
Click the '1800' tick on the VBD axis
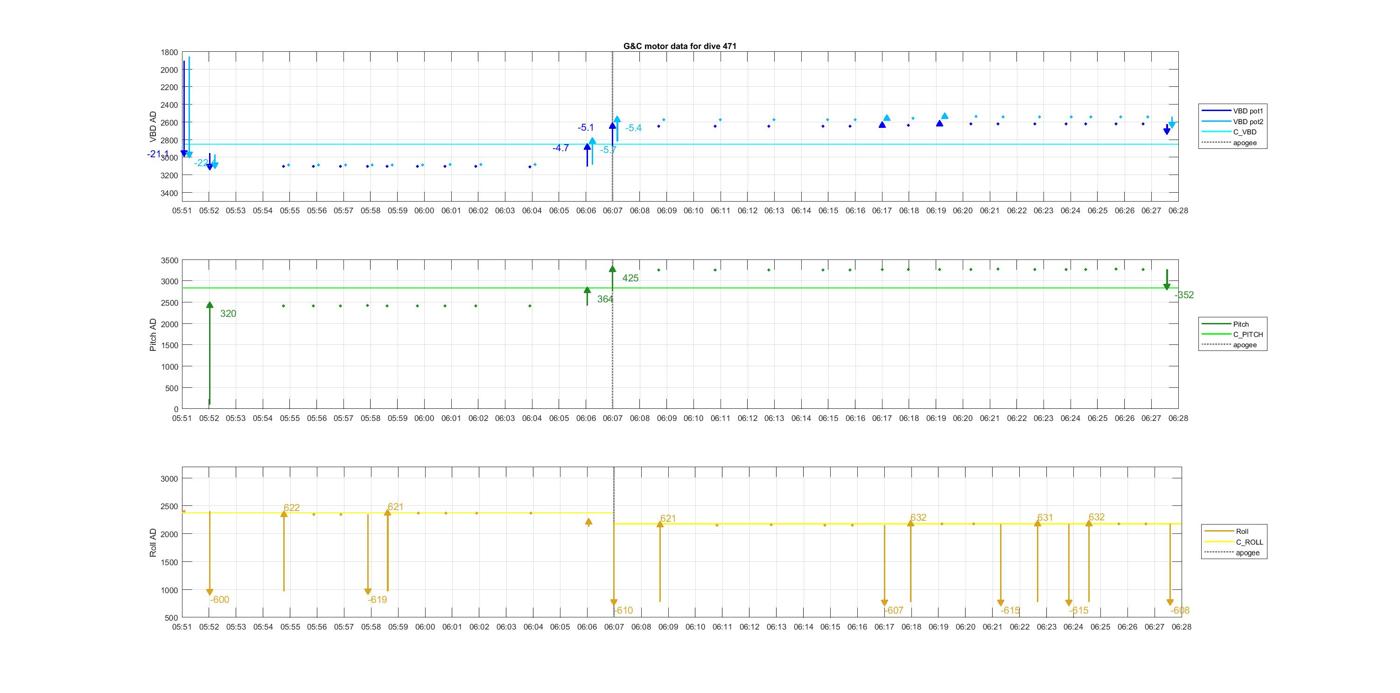tap(169, 52)
